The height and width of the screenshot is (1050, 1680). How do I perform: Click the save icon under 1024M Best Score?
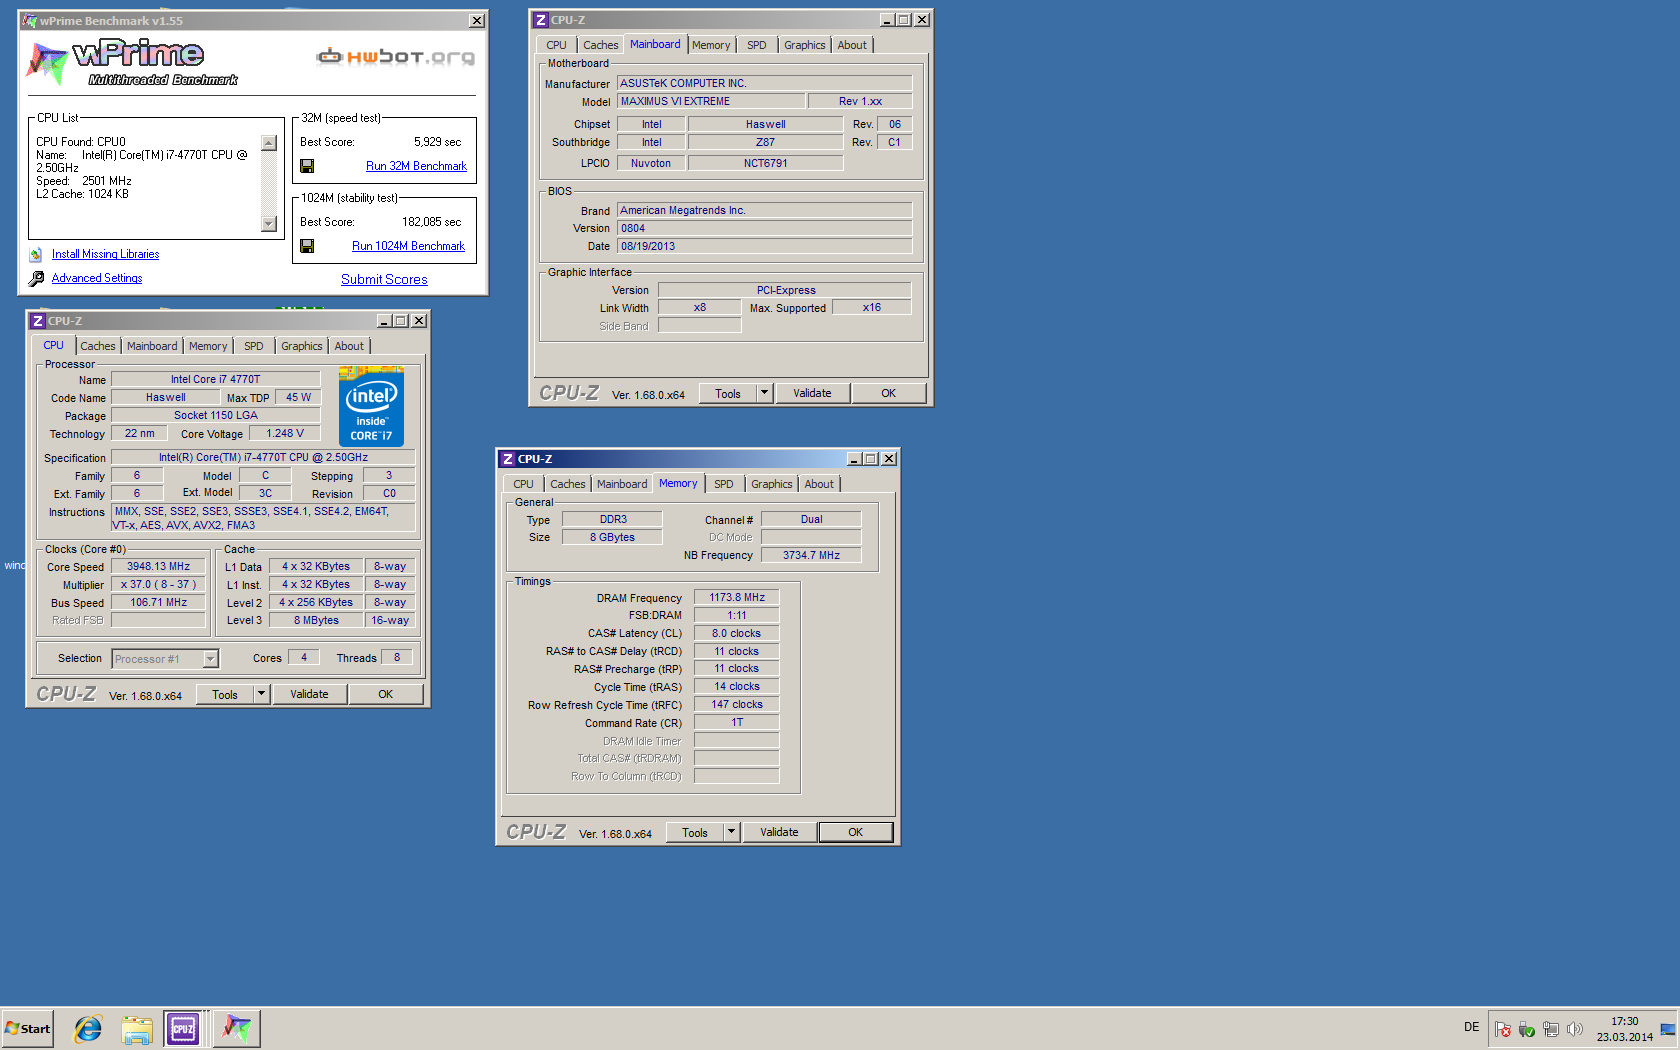(307, 246)
